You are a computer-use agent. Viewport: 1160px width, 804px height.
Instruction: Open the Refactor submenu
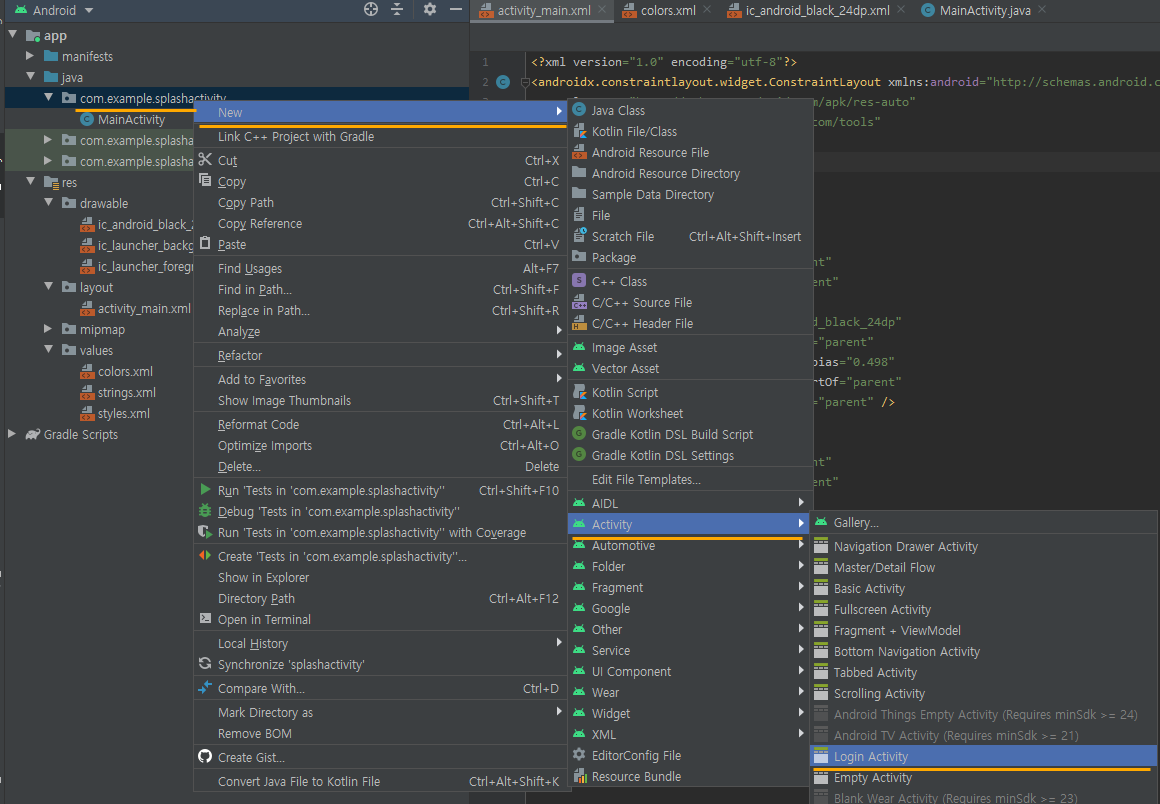380,356
